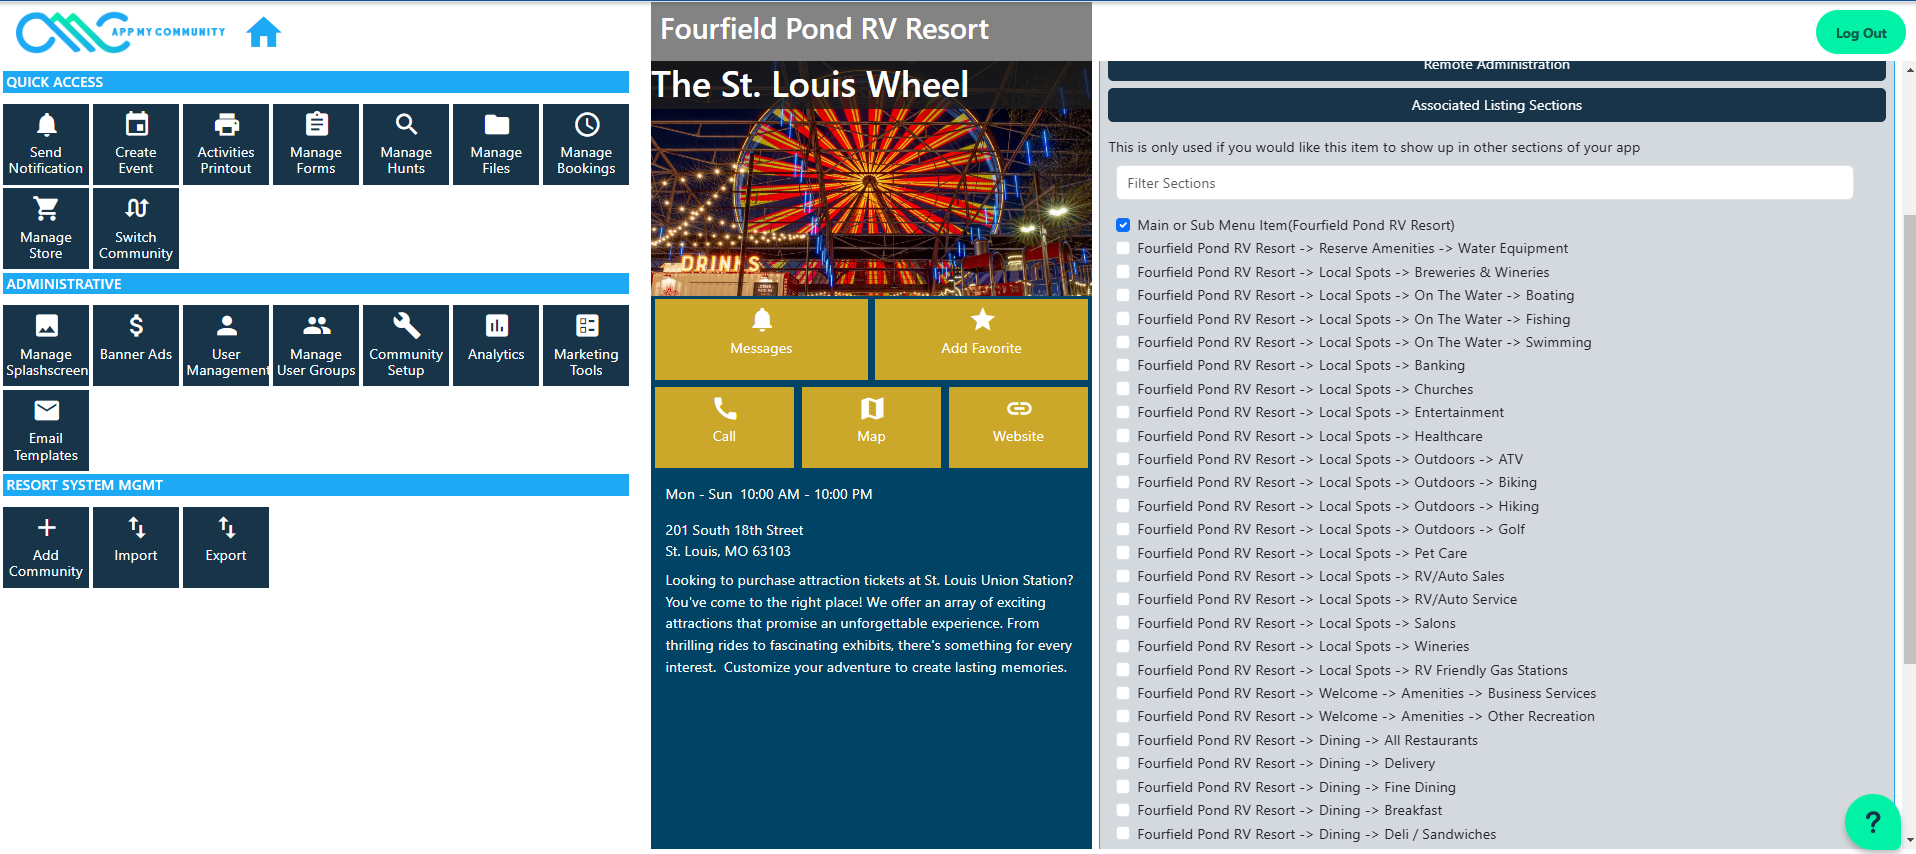This screenshot has width=1916, height=854.
Task: Click Fourfield Pond RV Resort title
Action: coord(824,29)
